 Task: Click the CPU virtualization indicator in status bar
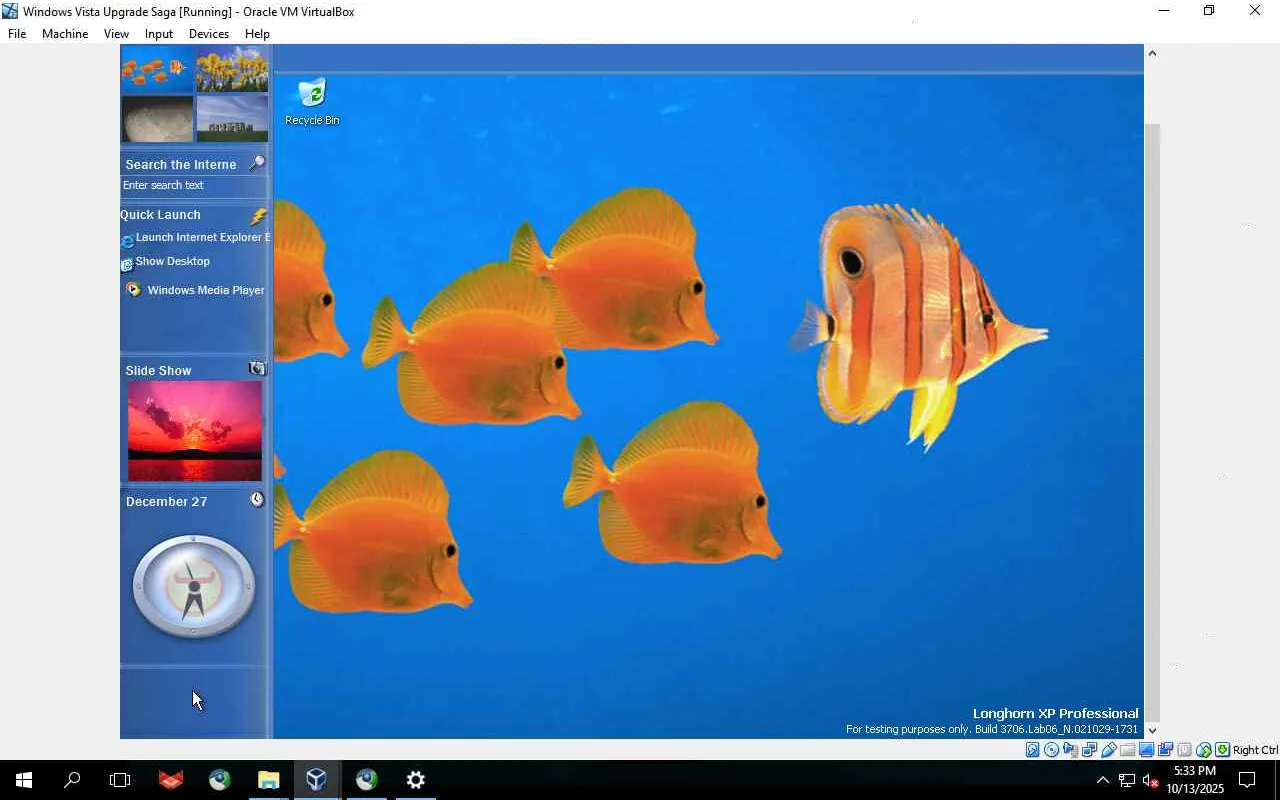(1185, 750)
